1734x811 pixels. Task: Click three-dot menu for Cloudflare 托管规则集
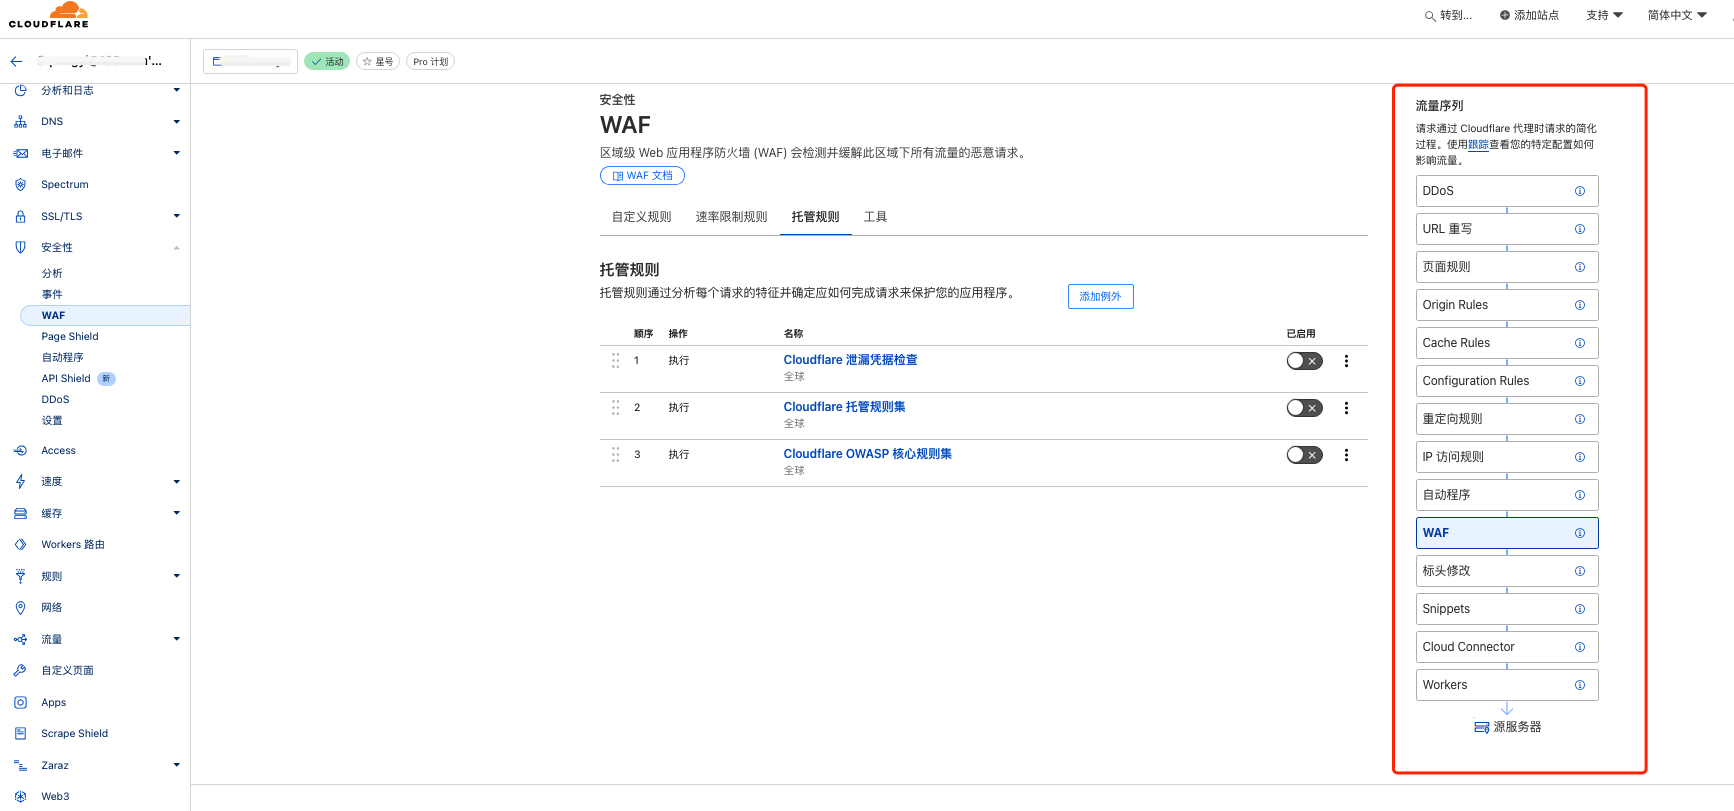coord(1346,408)
